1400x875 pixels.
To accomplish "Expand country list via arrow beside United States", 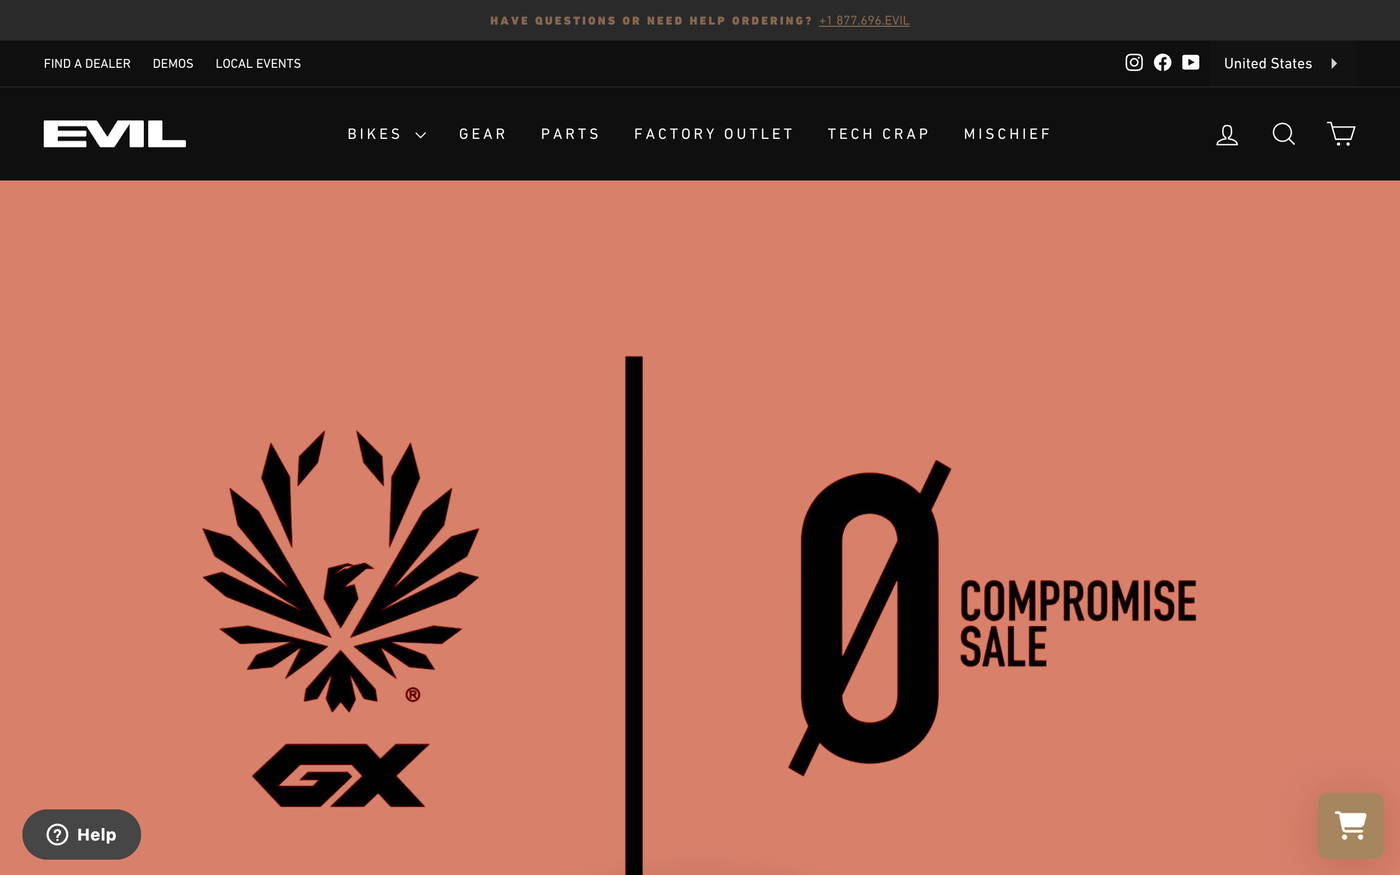I will coord(1334,63).
